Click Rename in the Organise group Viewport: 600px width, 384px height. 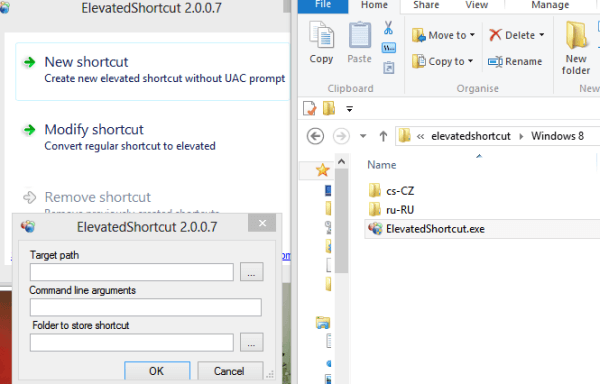pos(515,61)
